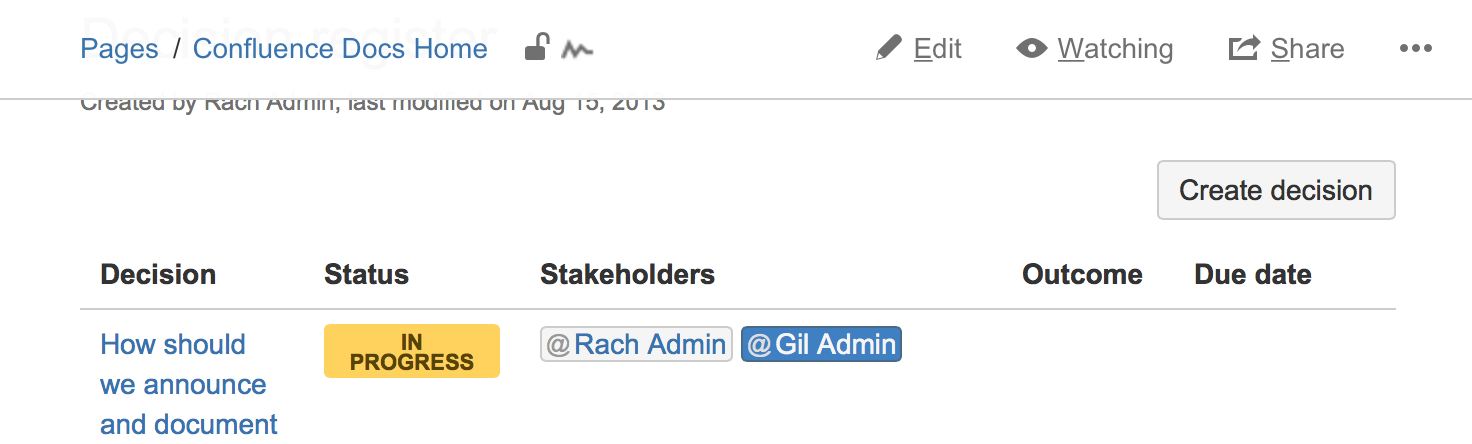Image resolution: width=1472 pixels, height=444 pixels.
Task: Open the highlighted @Gil Admin mention
Action: [x=821, y=344]
